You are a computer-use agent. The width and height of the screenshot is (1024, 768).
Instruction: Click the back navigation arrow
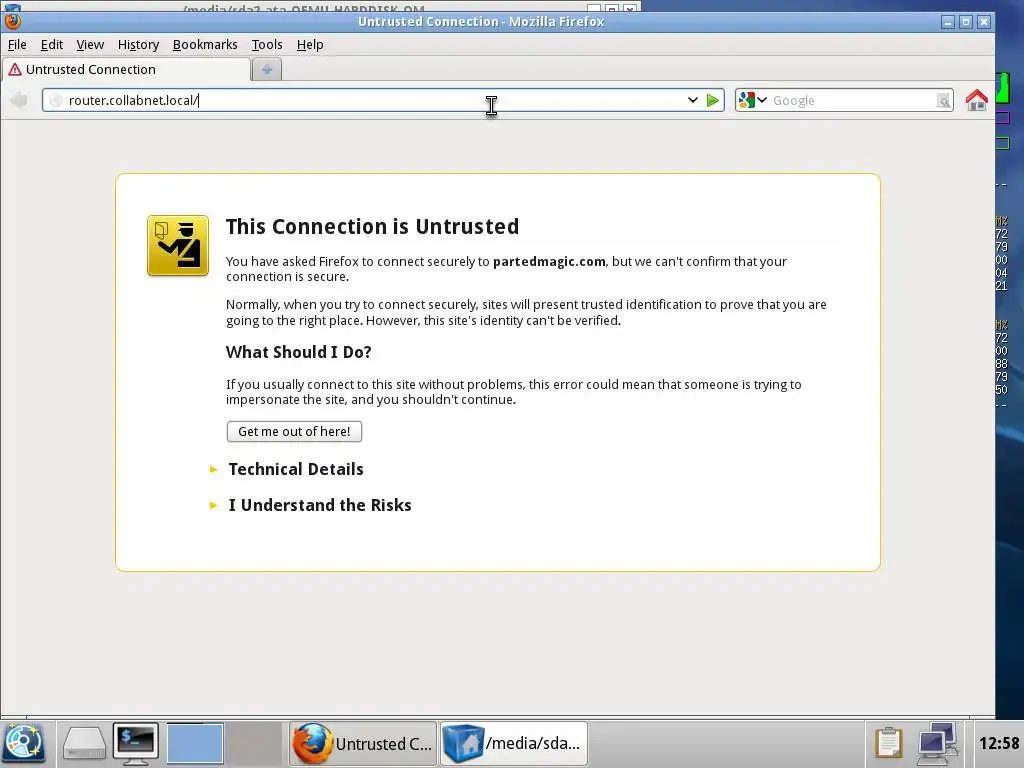[19, 101]
